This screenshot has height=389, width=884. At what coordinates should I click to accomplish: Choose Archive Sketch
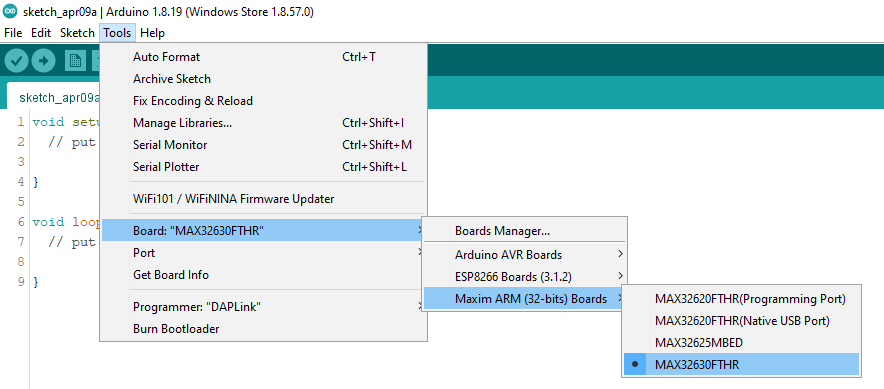click(263, 79)
